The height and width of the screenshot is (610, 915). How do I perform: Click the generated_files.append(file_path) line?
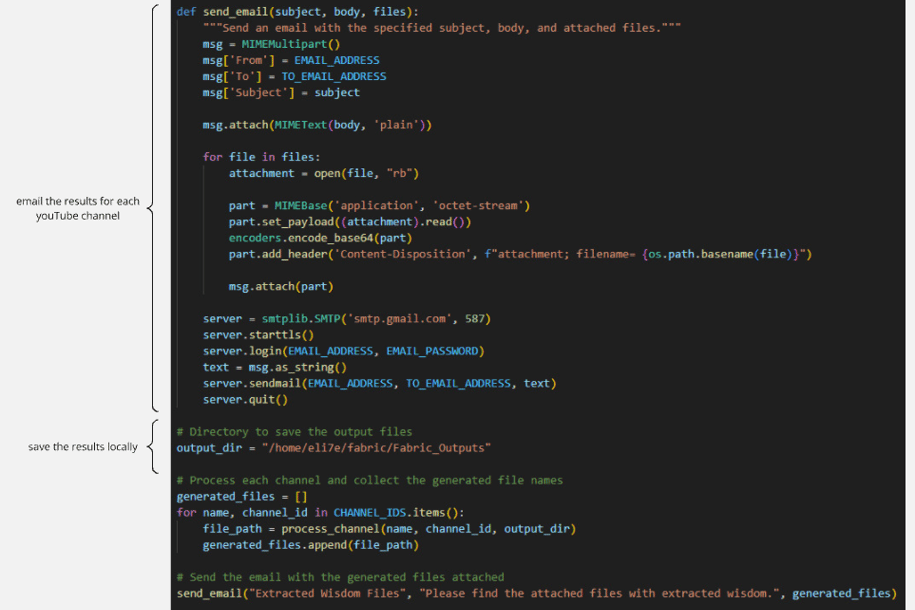tap(310, 545)
